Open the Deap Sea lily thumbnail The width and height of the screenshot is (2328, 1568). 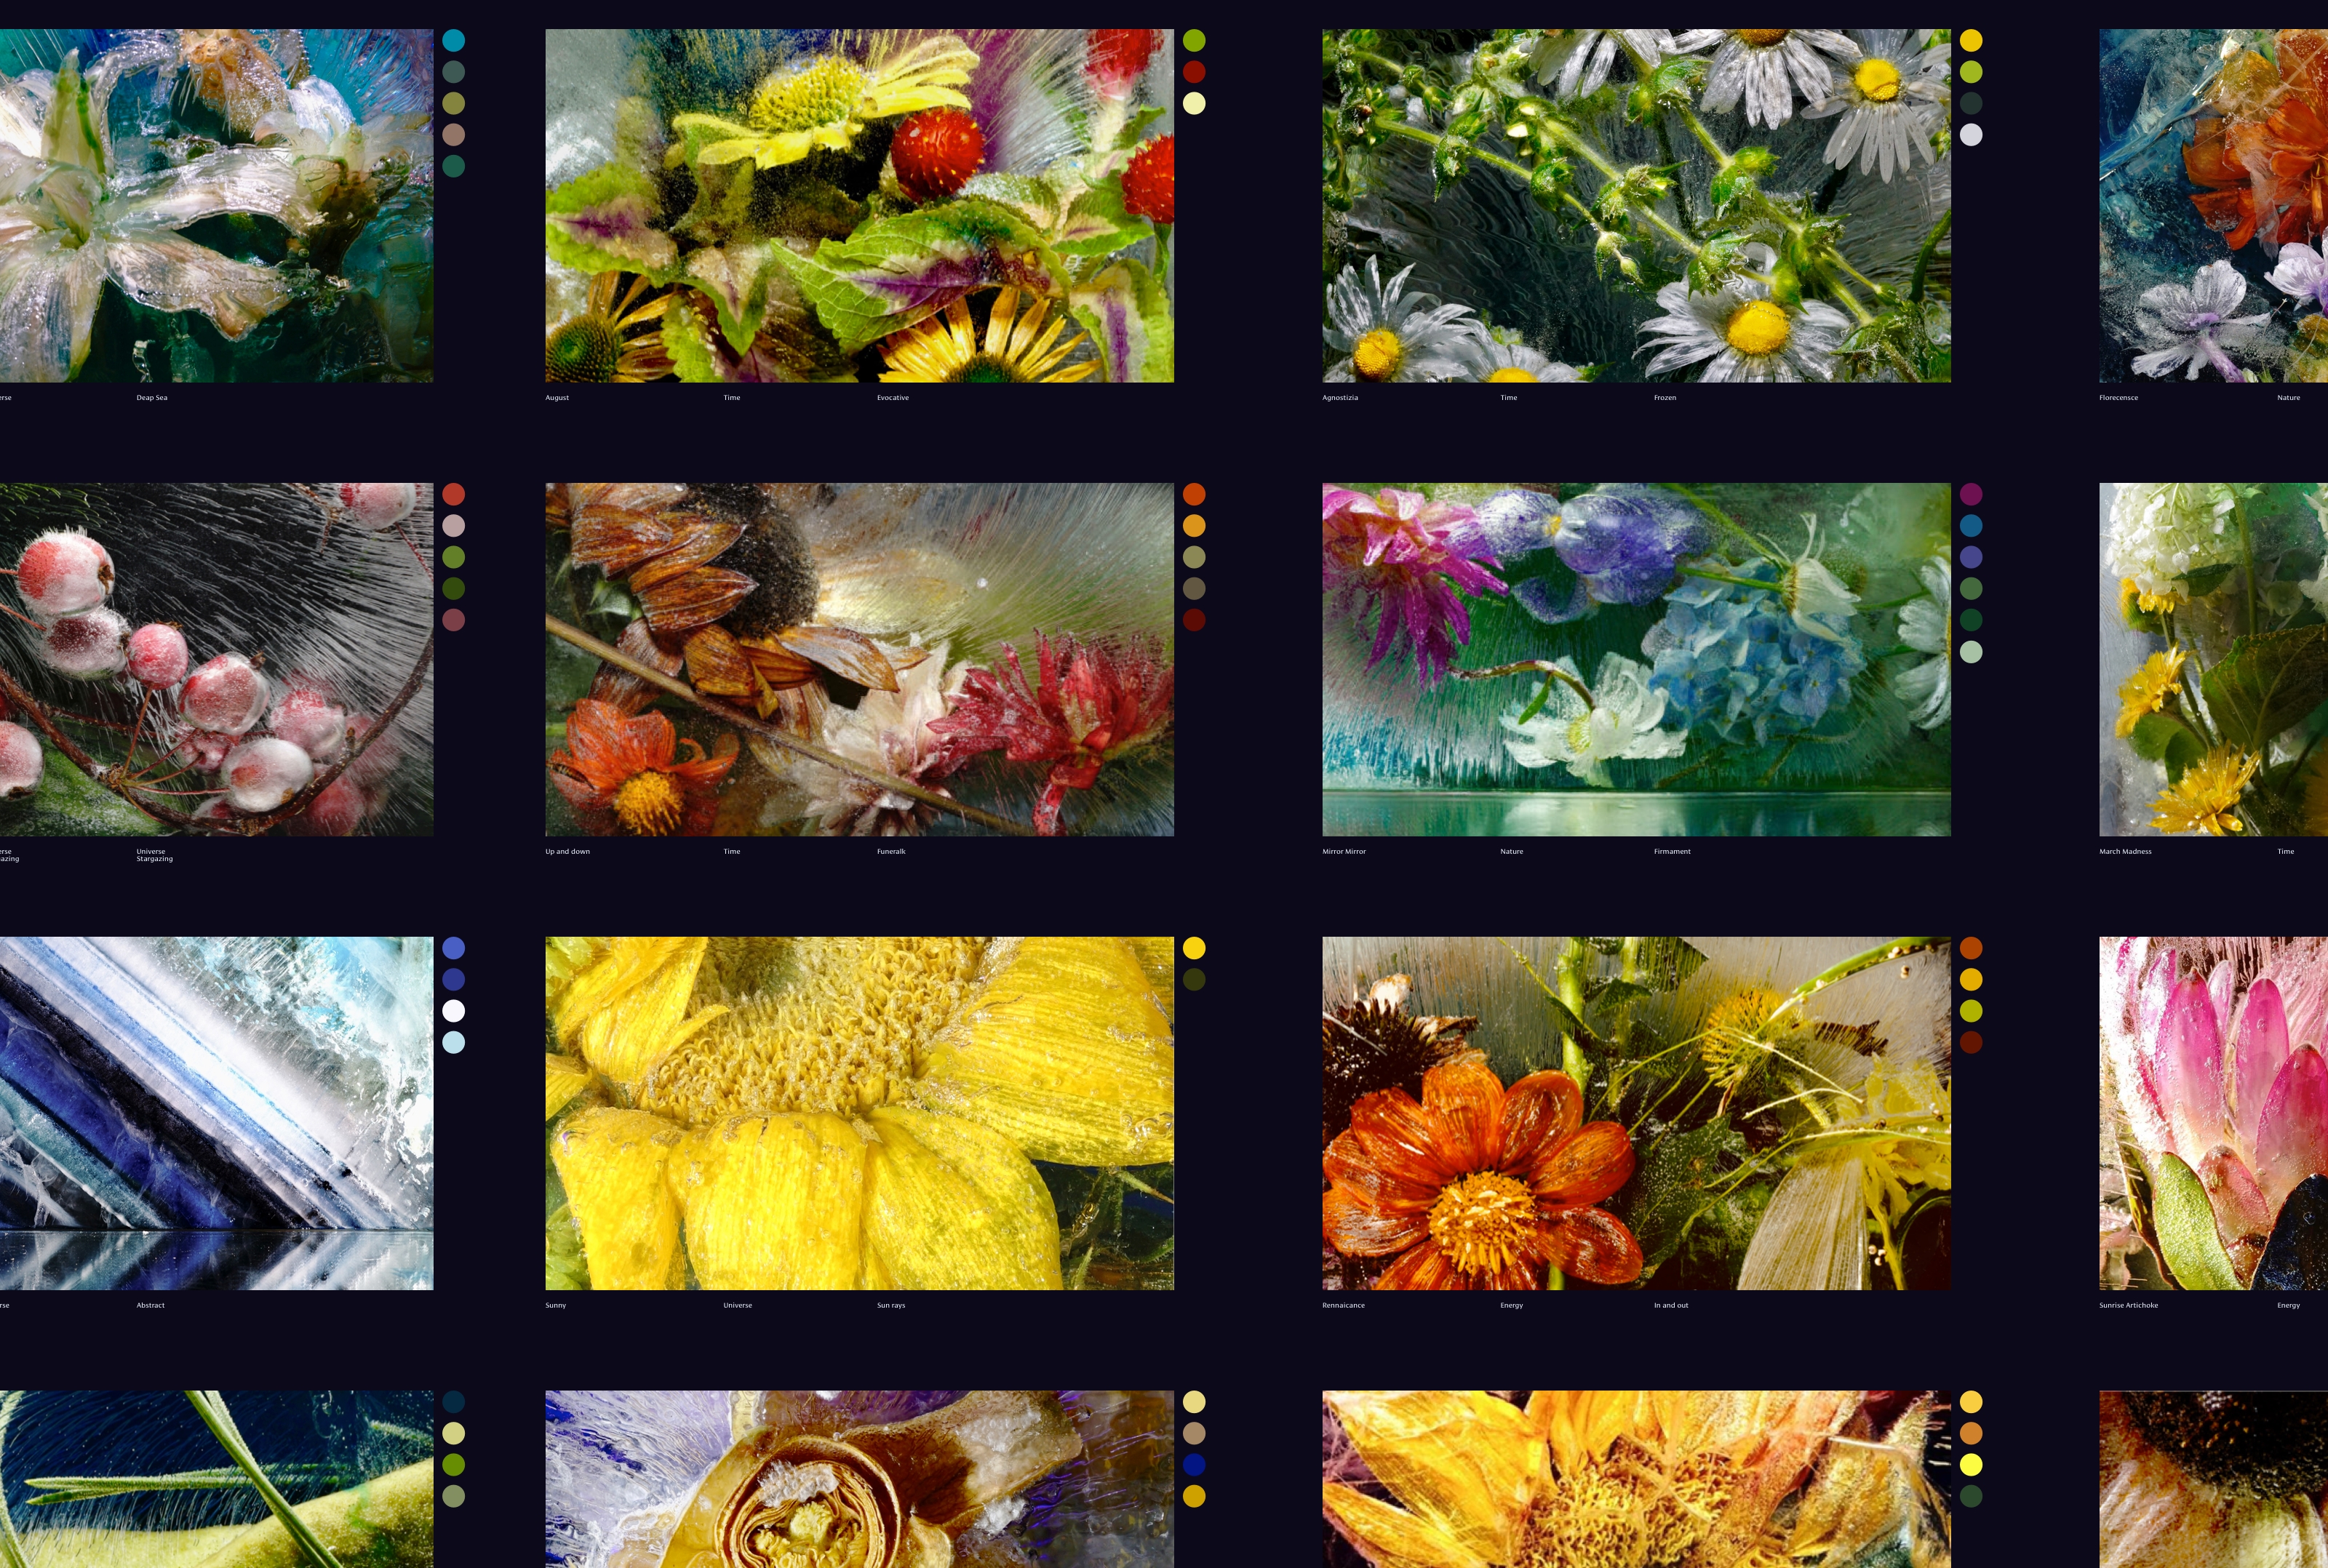[216, 205]
